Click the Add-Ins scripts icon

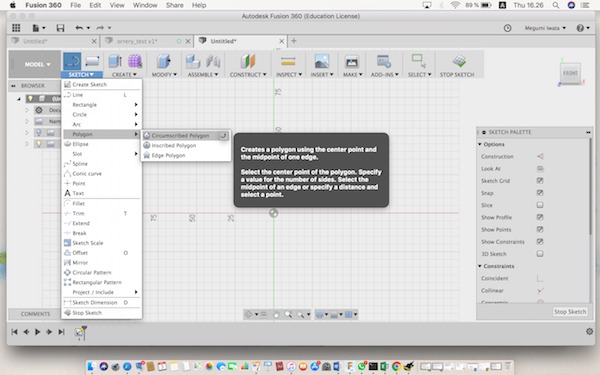point(384,61)
